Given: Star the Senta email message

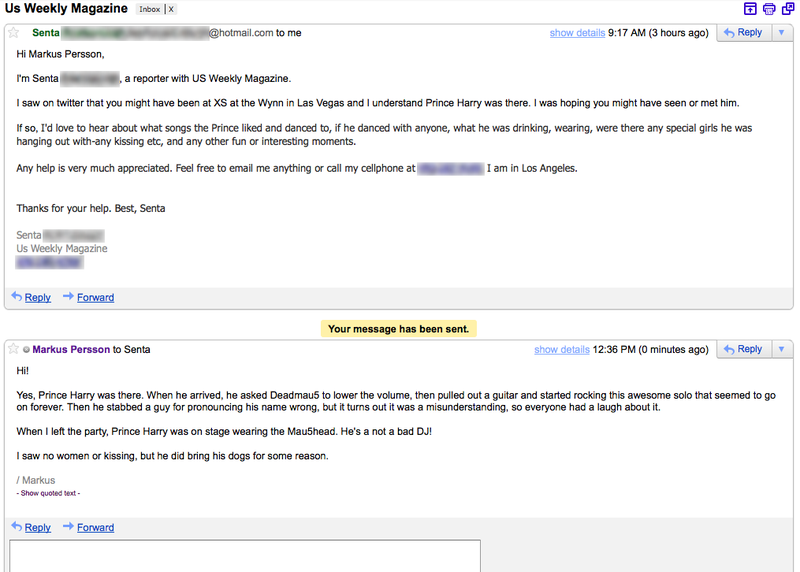Looking at the screenshot, I should (14, 33).
